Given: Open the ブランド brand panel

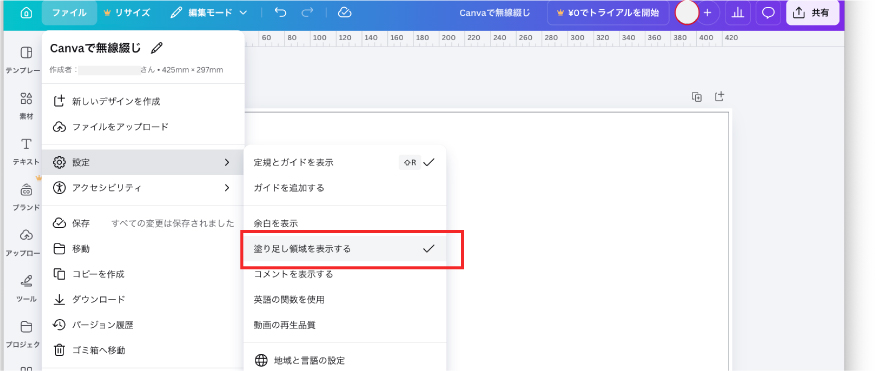Looking at the screenshot, I should click(x=26, y=197).
